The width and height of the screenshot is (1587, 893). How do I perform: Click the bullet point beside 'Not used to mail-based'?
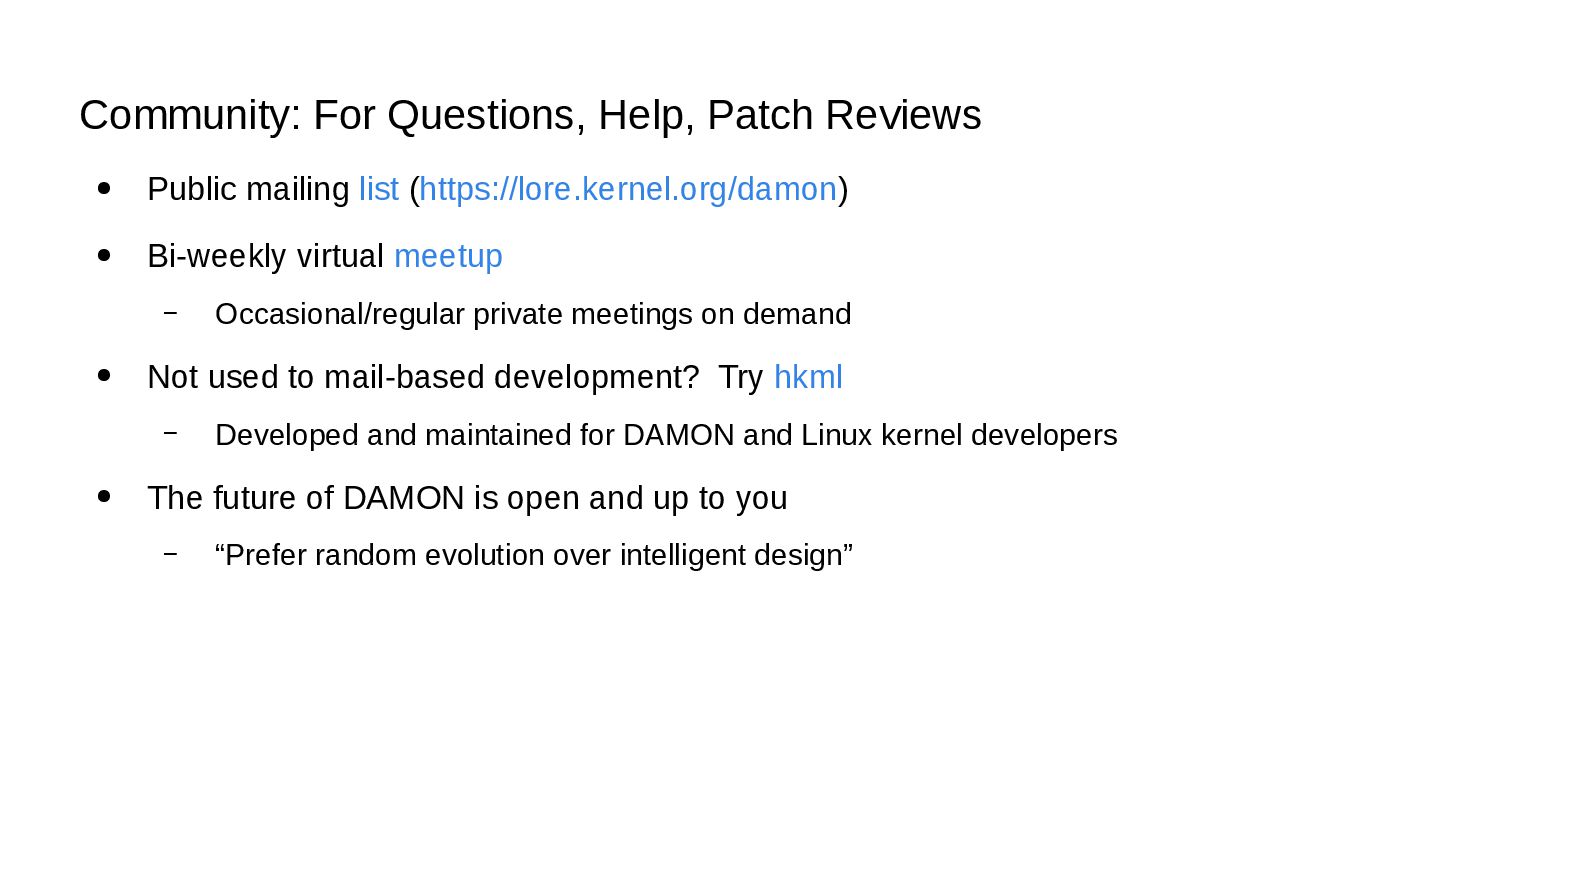(104, 376)
